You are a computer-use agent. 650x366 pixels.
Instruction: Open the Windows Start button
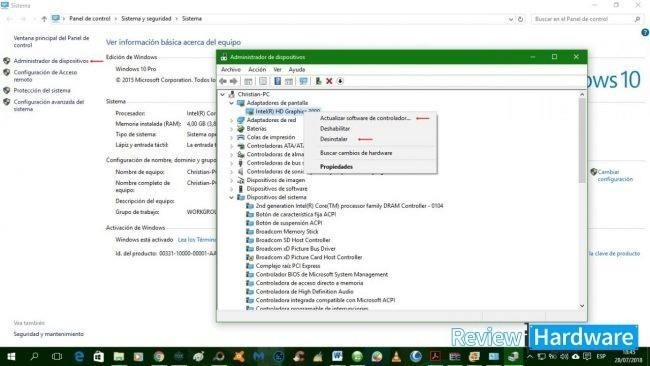pos(11,356)
